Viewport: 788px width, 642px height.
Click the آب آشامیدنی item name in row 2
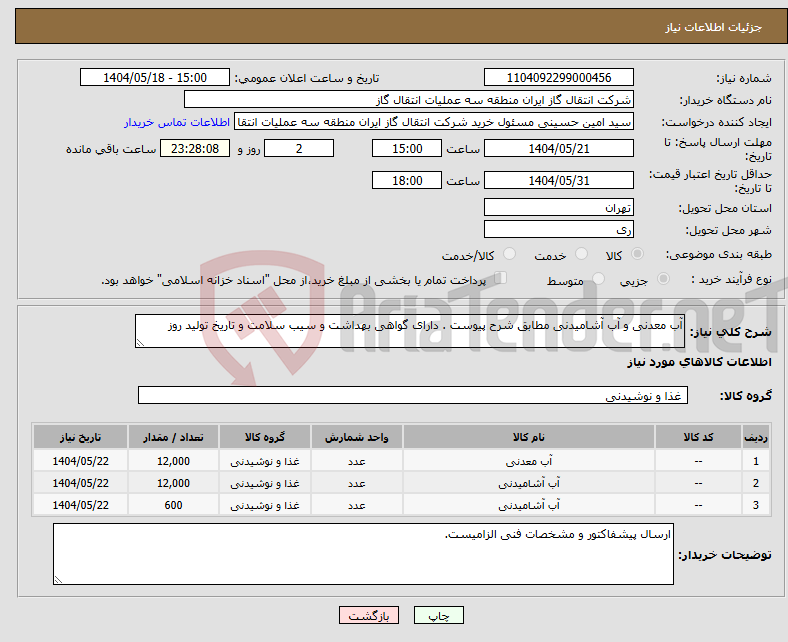click(x=529, y=483)
